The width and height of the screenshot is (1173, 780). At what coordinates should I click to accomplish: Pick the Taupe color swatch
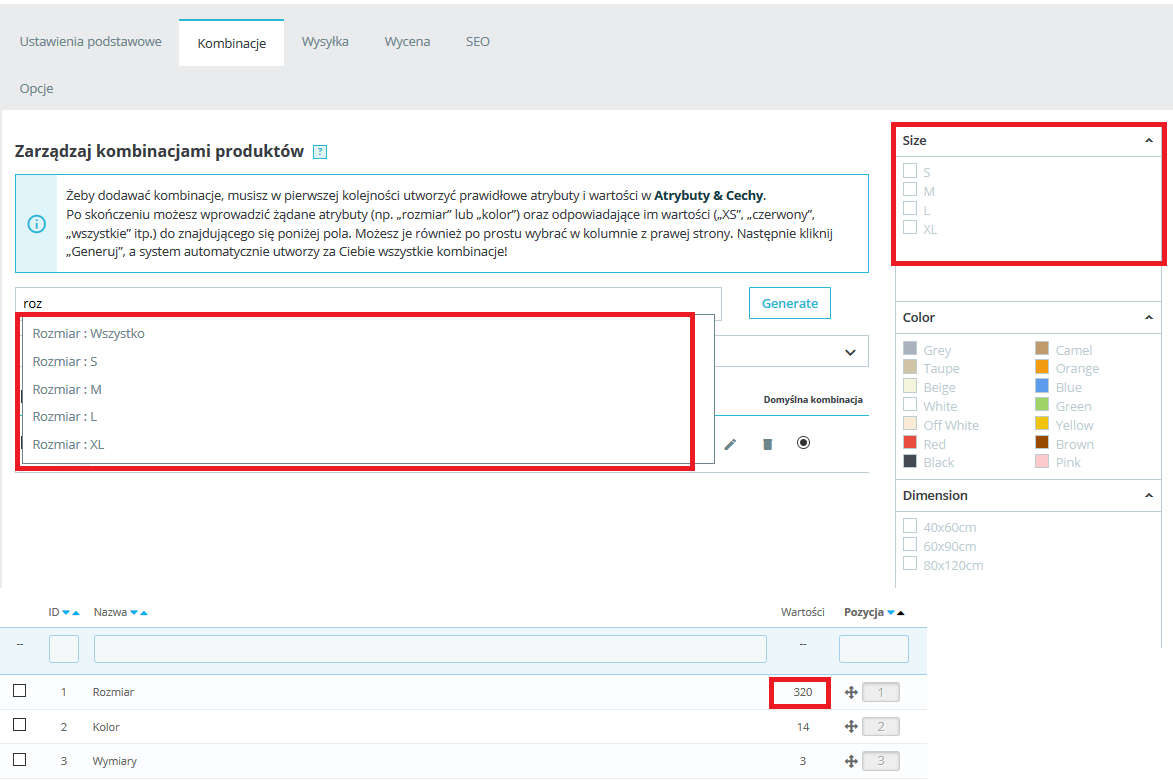pyautogui.click(x=910, y=366)
